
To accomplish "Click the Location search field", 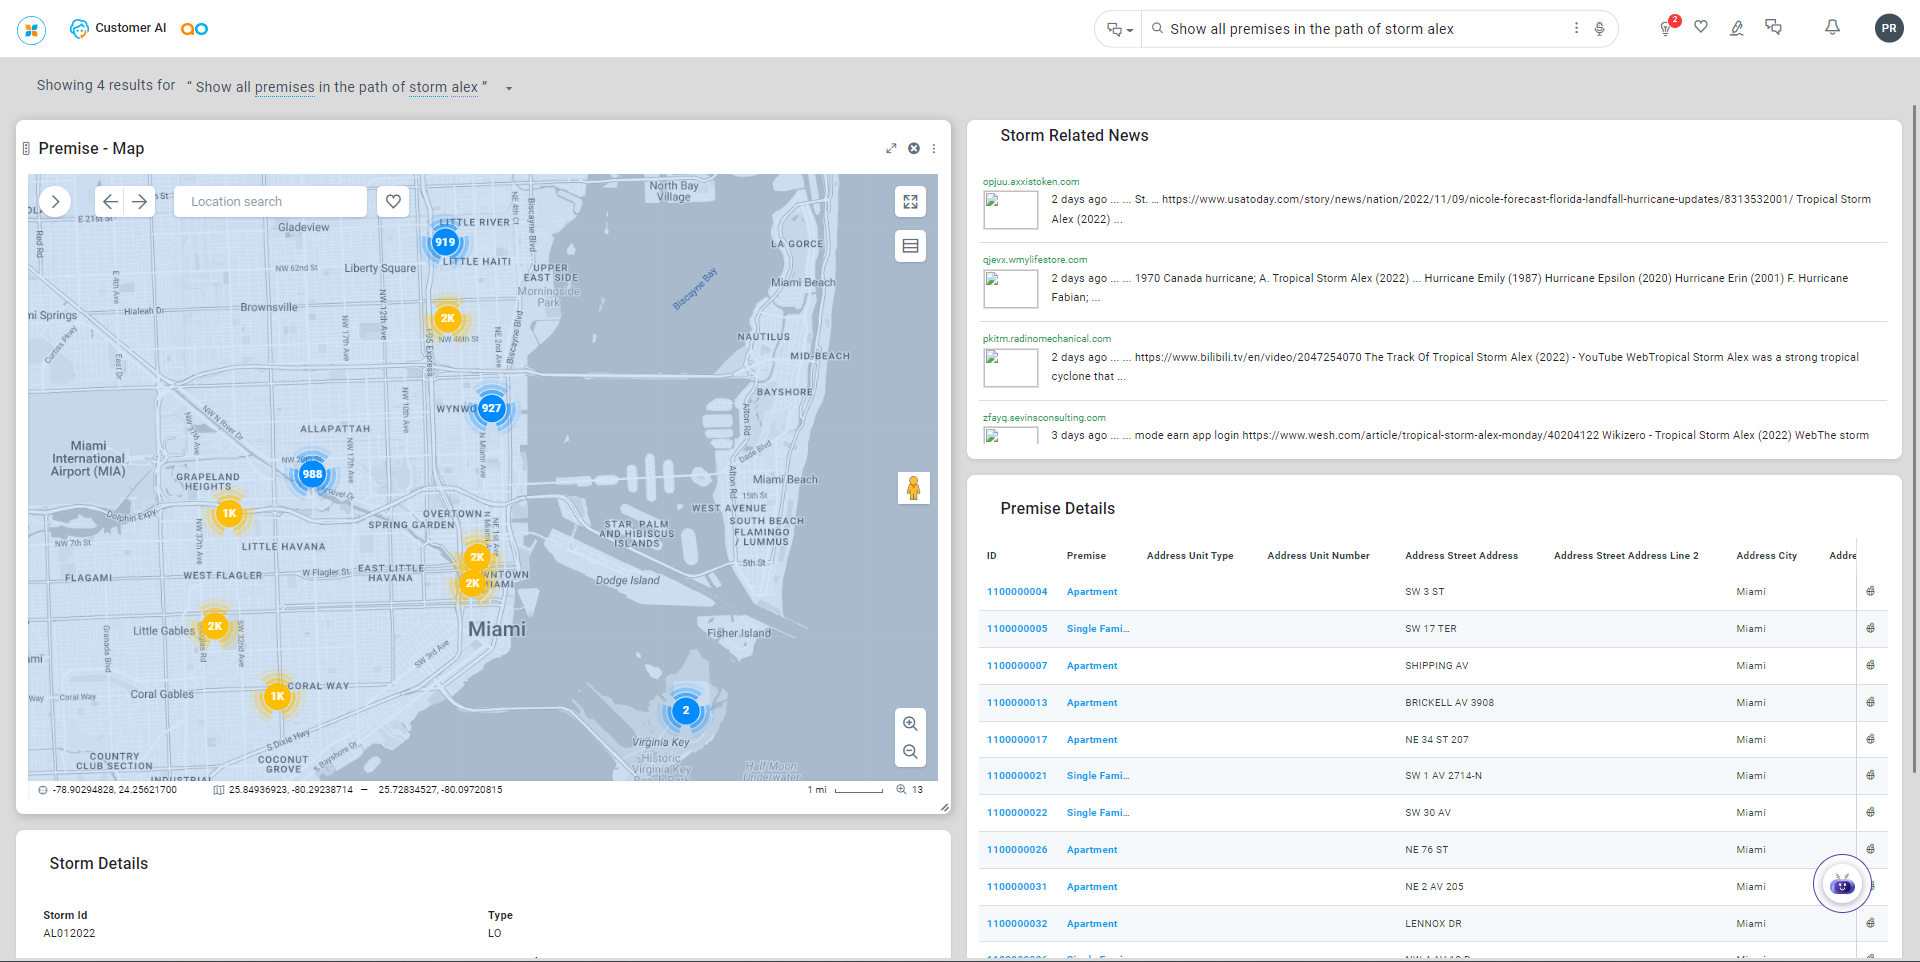I will (270, 202).
